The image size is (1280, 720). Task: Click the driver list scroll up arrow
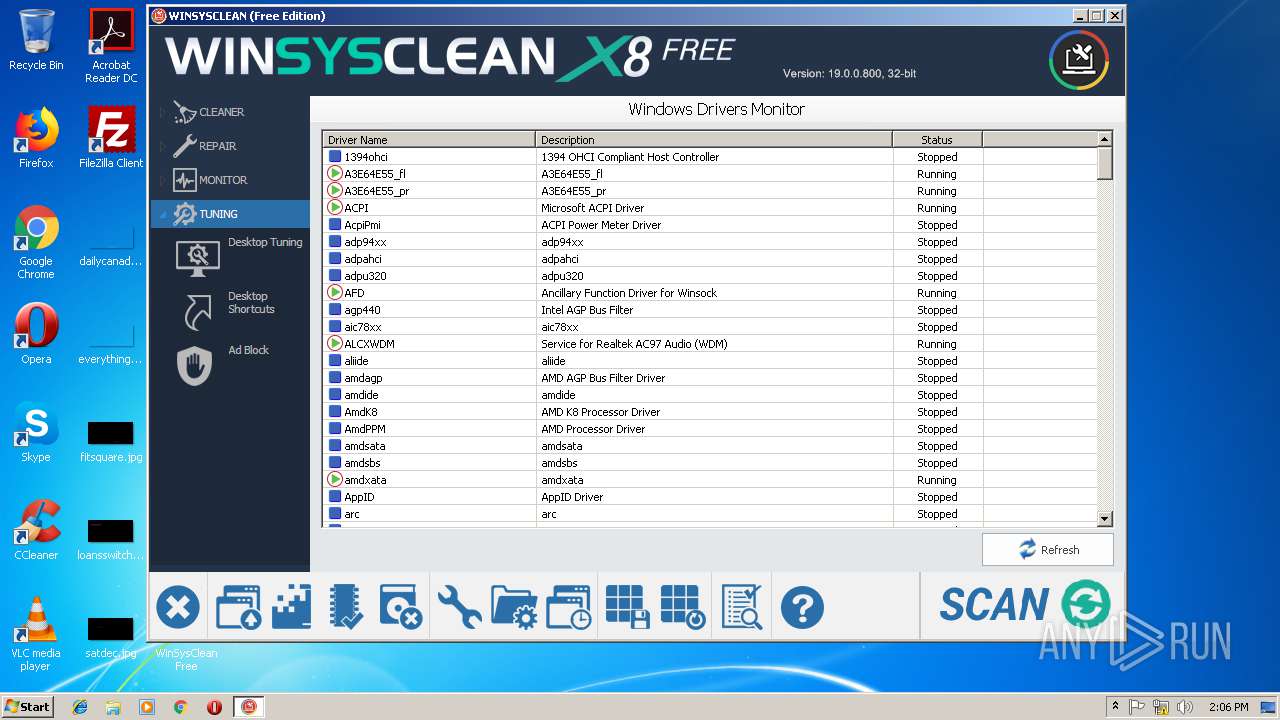click(1105, 140)
